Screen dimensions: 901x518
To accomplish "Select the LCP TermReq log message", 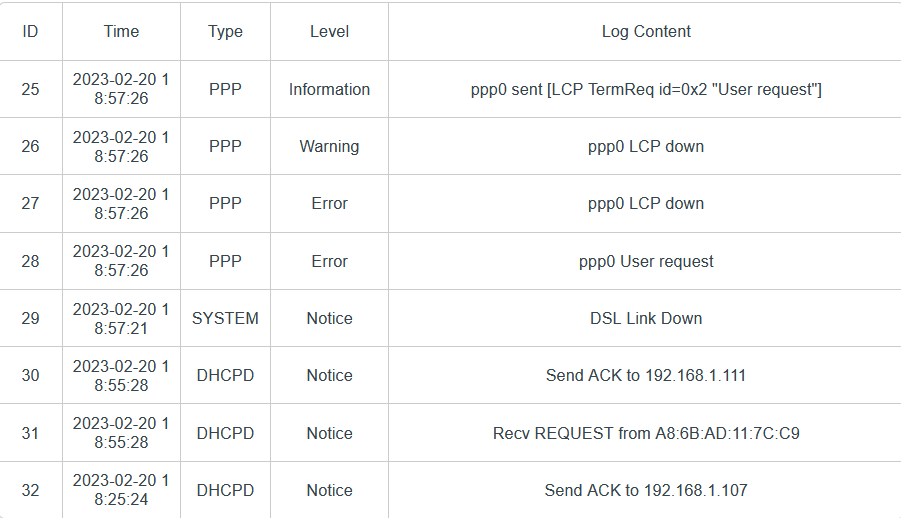I will (x=645, y=89).
